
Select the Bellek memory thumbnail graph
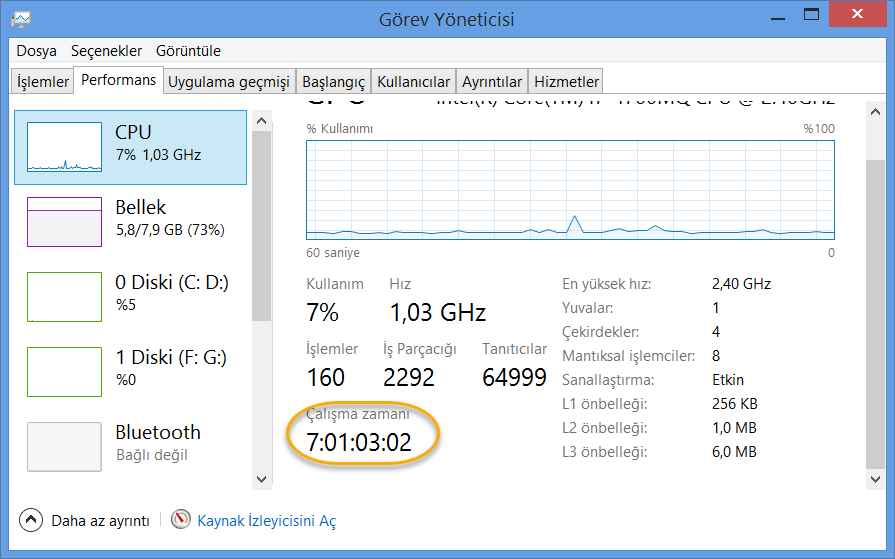click(64, 222)
